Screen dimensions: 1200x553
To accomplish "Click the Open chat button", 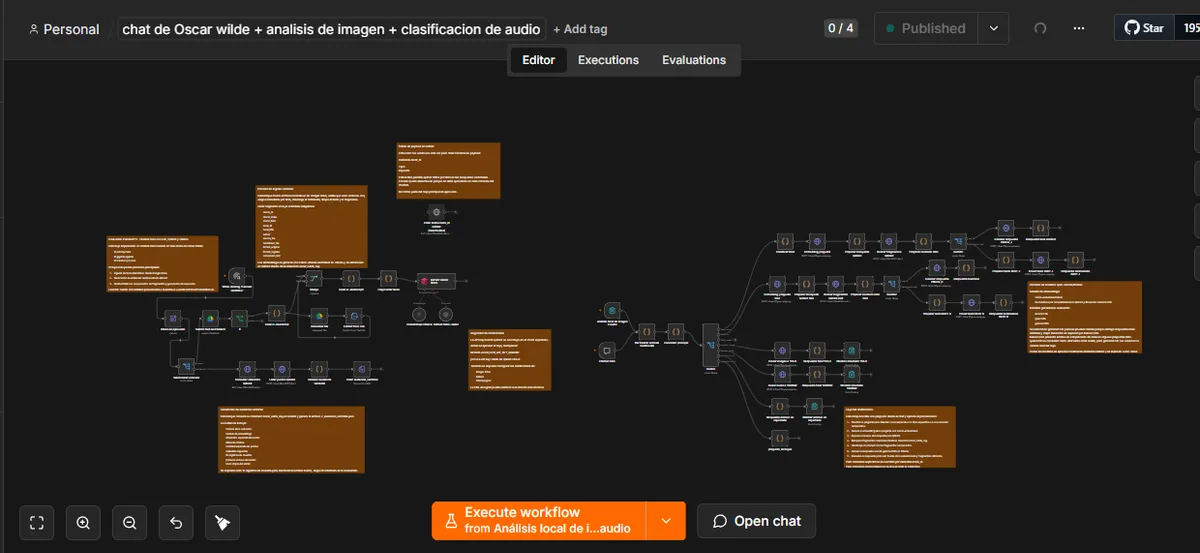I will [x=756, y=521].
